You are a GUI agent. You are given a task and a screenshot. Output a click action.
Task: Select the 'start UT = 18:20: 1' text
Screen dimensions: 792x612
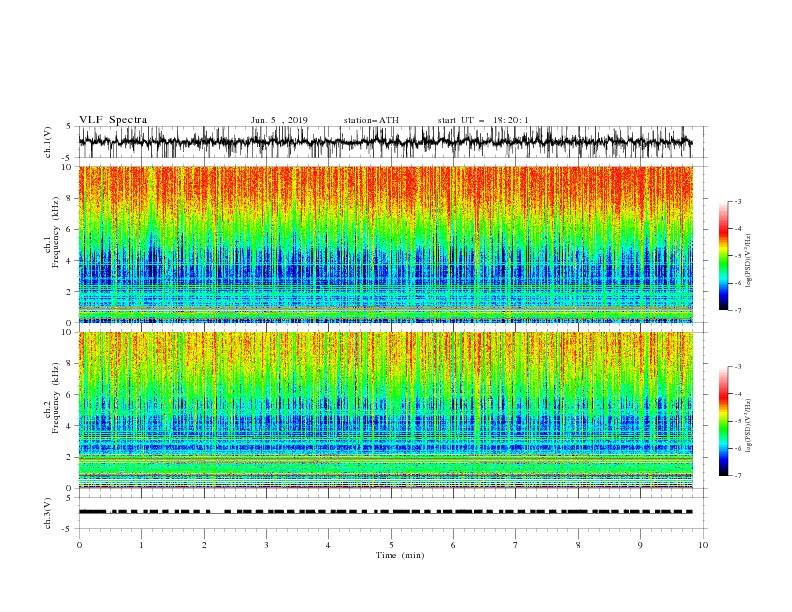(x=483, y=120)
